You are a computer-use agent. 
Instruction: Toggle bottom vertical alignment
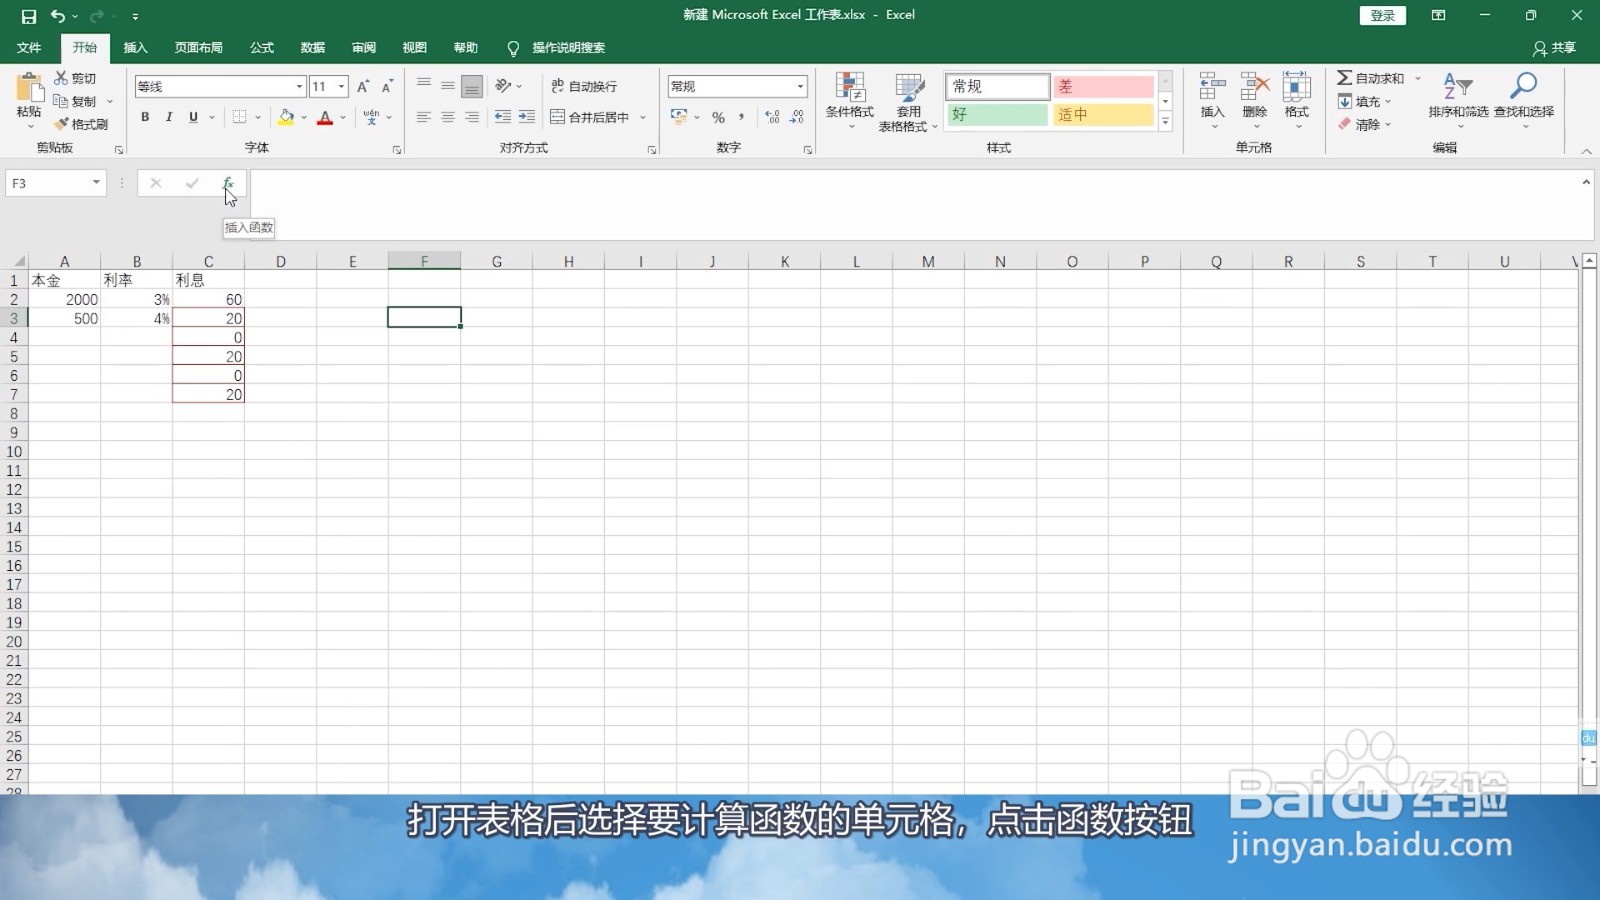tap(472, 86)
